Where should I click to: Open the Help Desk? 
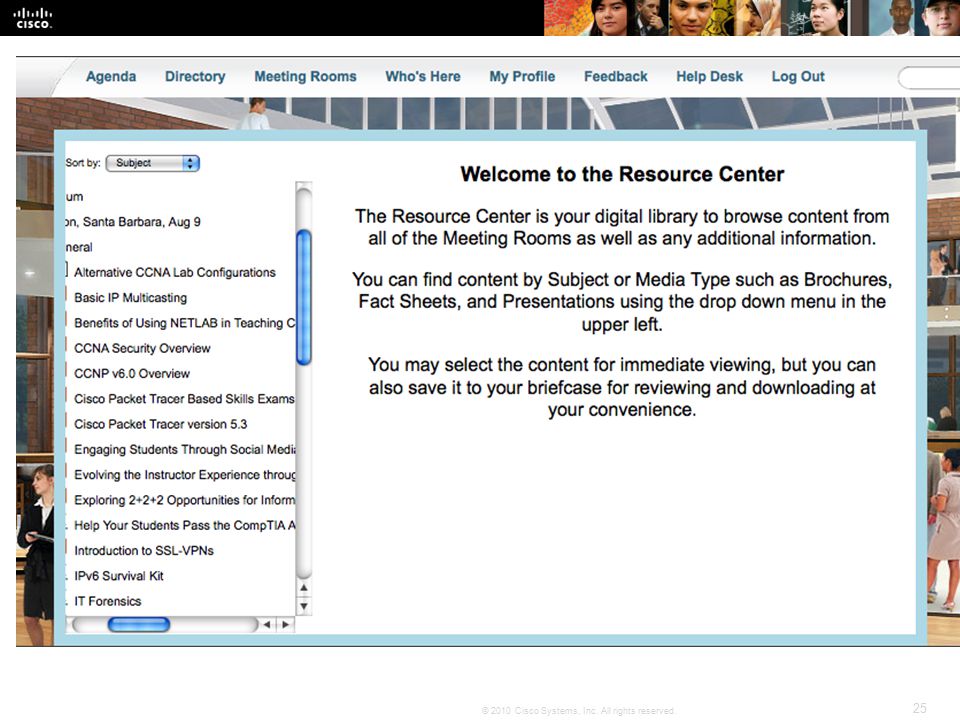click(x=709, y=77)
